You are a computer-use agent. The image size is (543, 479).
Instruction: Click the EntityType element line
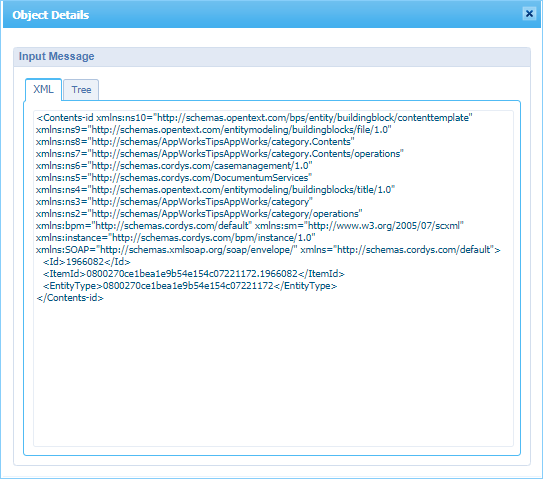click(190, 286)
